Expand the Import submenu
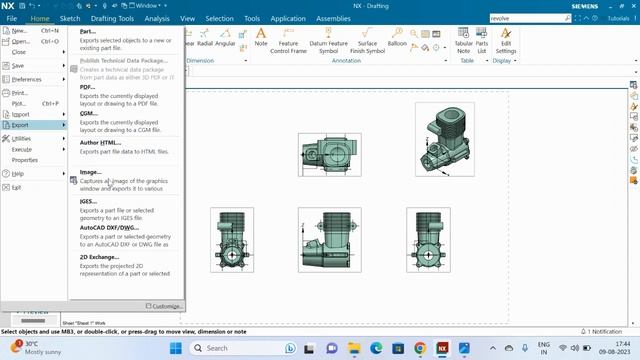The image size is (640, 360). pos(34,114)
